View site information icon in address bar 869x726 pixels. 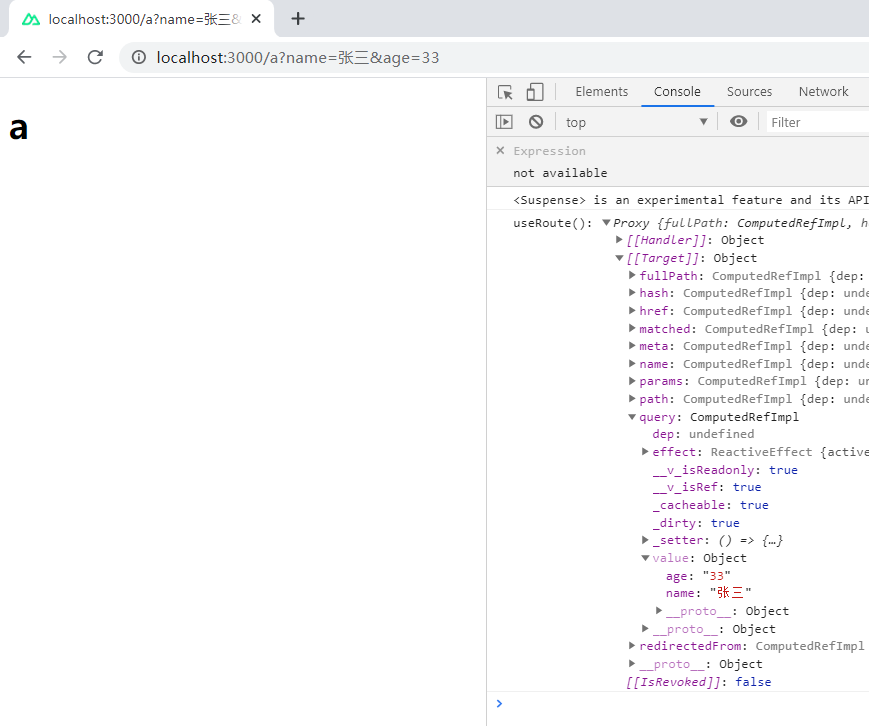[x=139, y=58]
